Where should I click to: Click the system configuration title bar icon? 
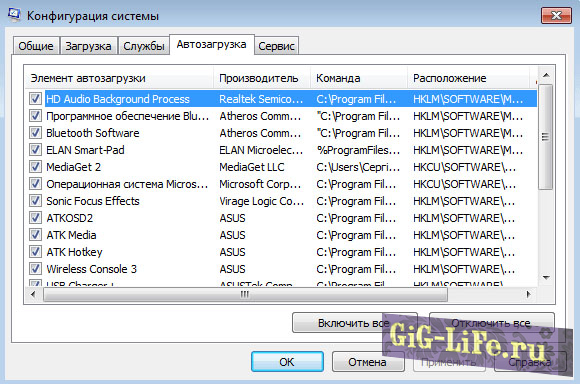tap(14, 15)
